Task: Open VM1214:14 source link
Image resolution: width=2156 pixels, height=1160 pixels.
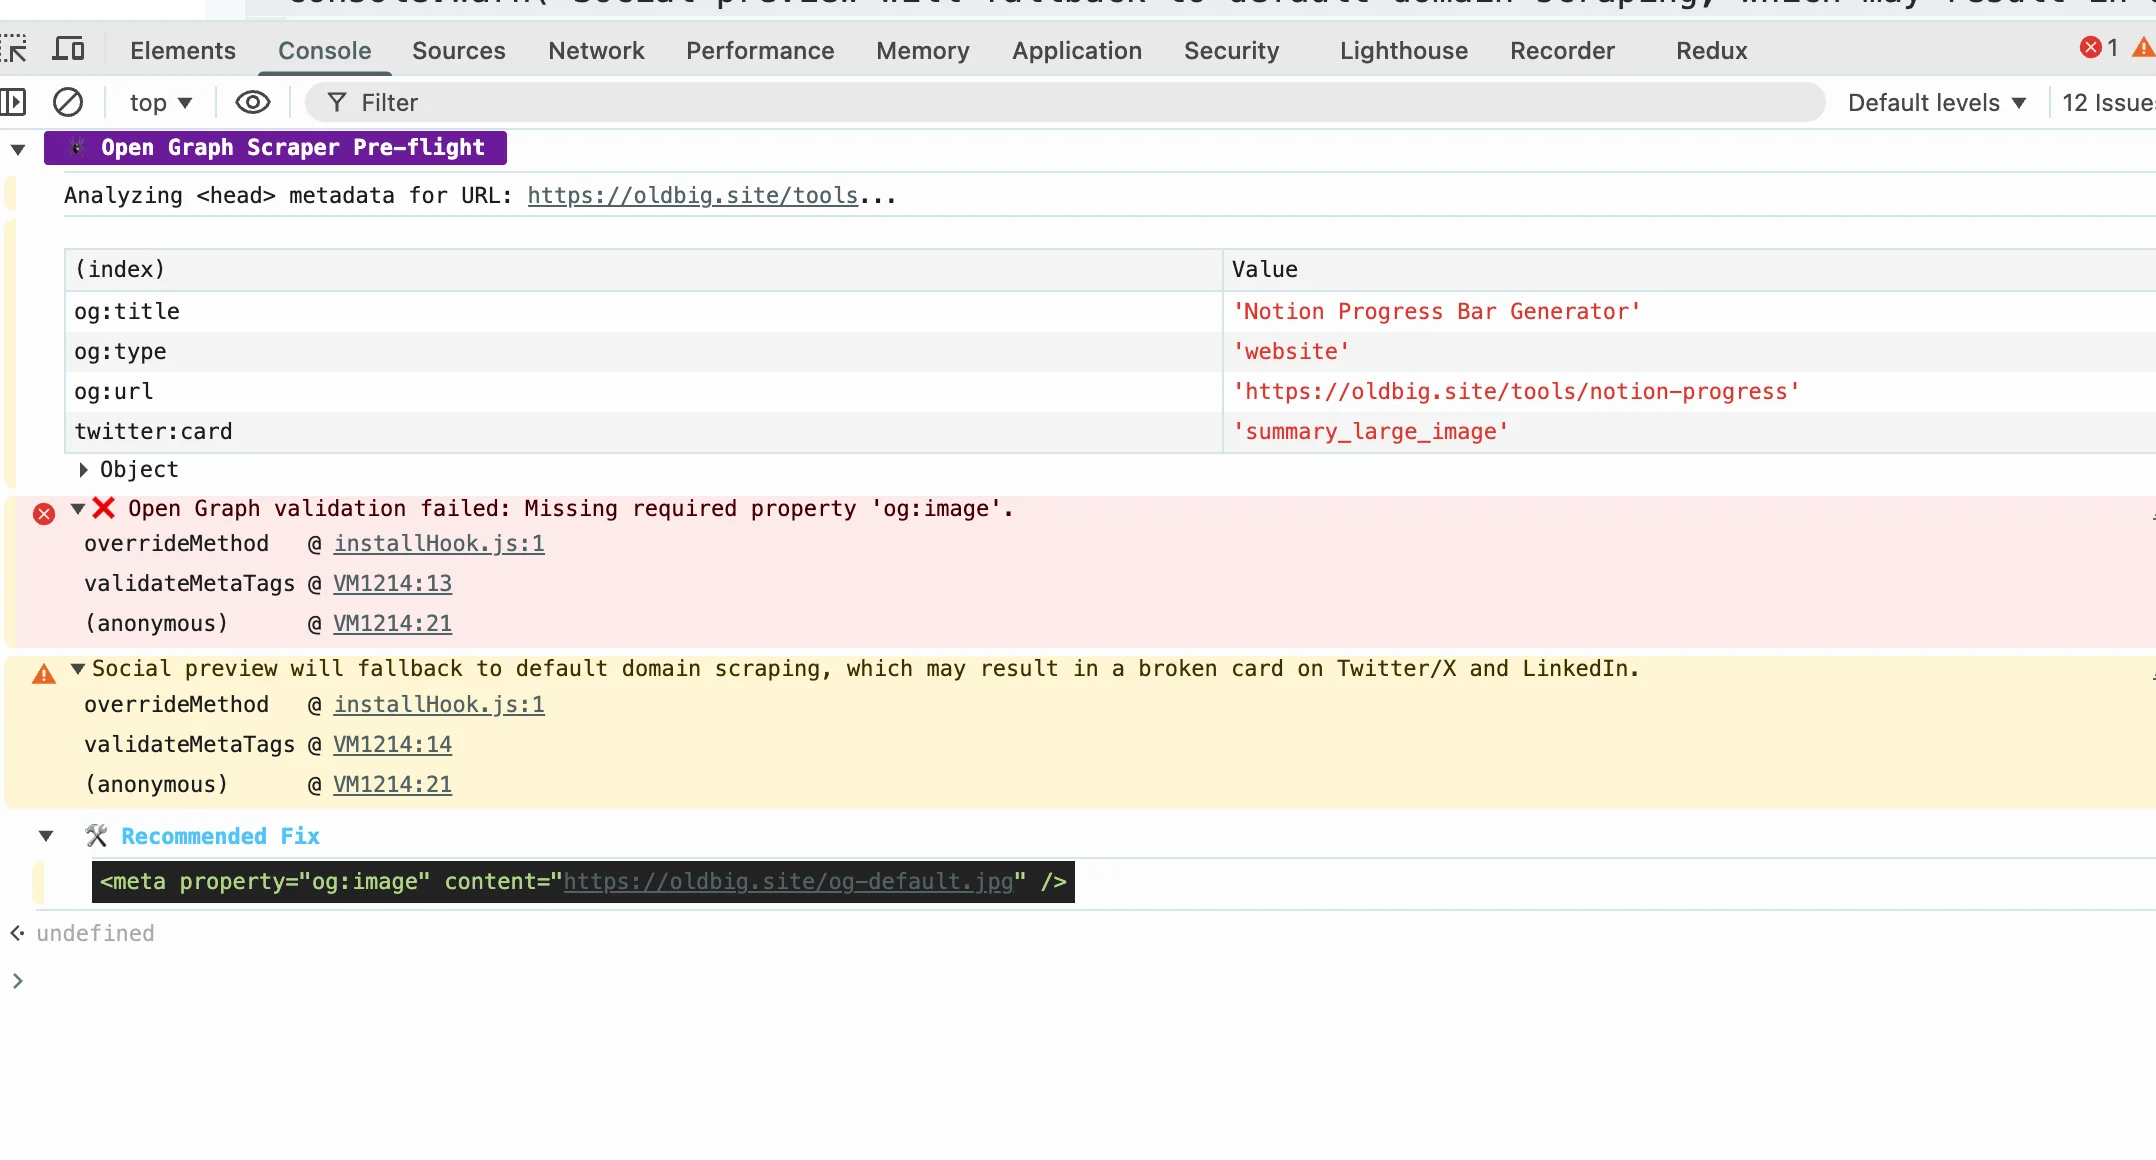Action: (x=392, y=744)
